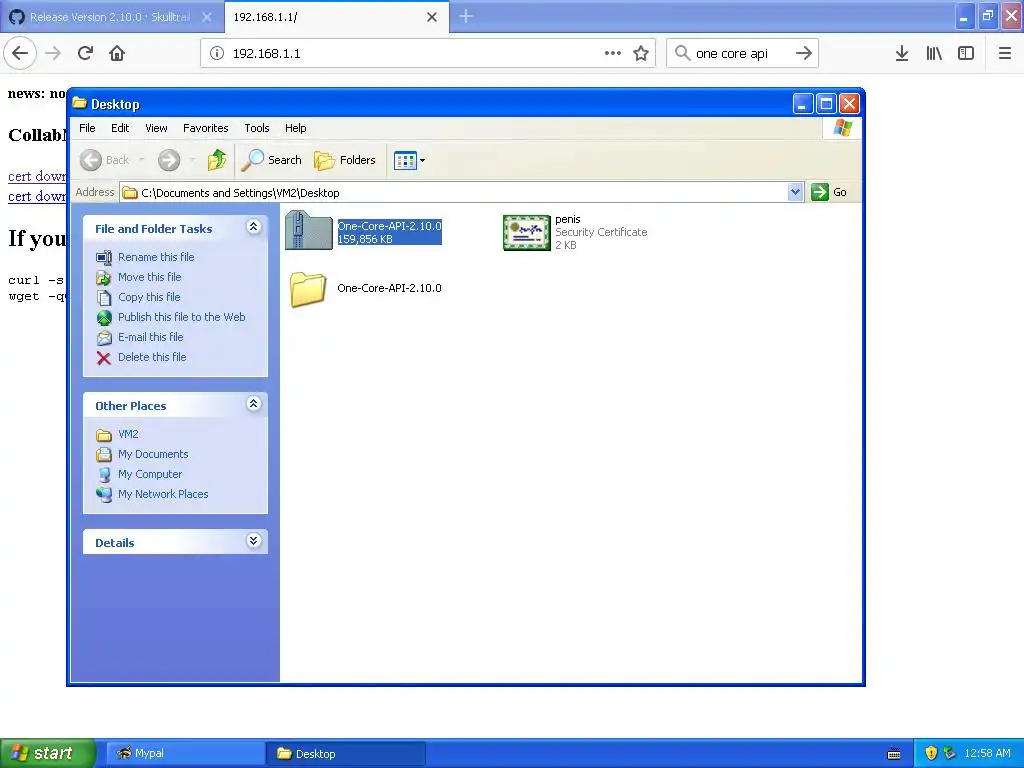Select the Security Certificate file icon
The image size is (1024, 768).
[526, 232]
